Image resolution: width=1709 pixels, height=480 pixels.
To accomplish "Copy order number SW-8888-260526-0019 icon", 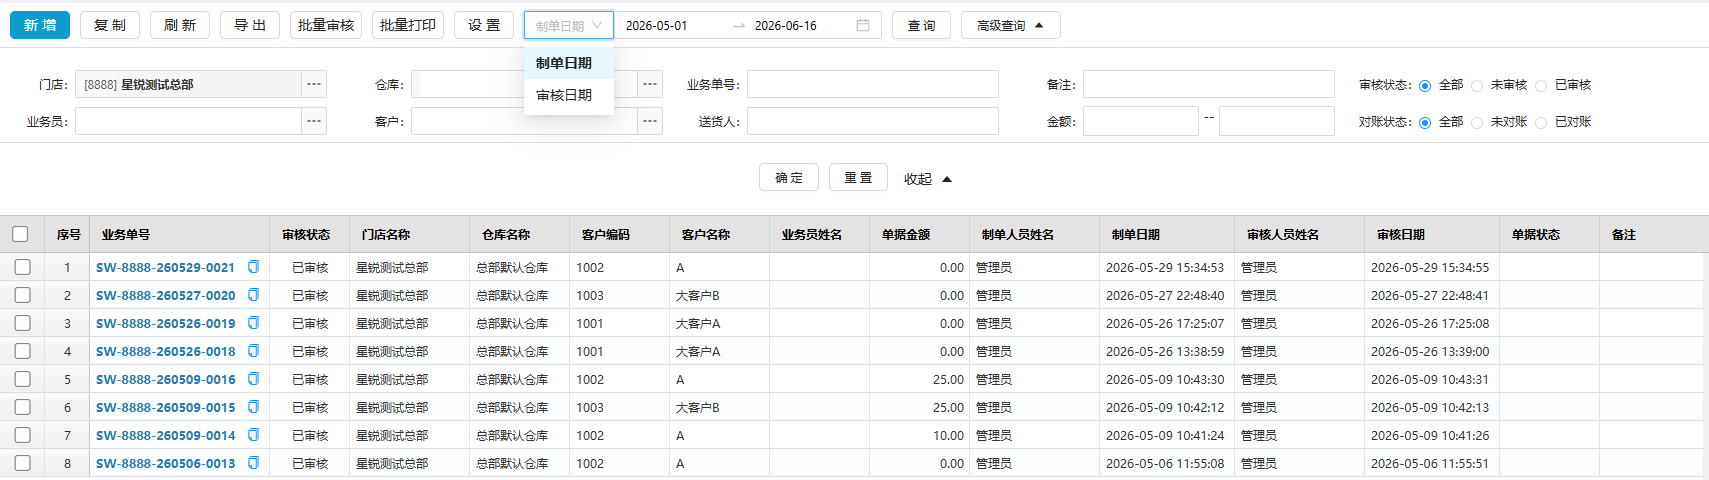I will point(253,323).
